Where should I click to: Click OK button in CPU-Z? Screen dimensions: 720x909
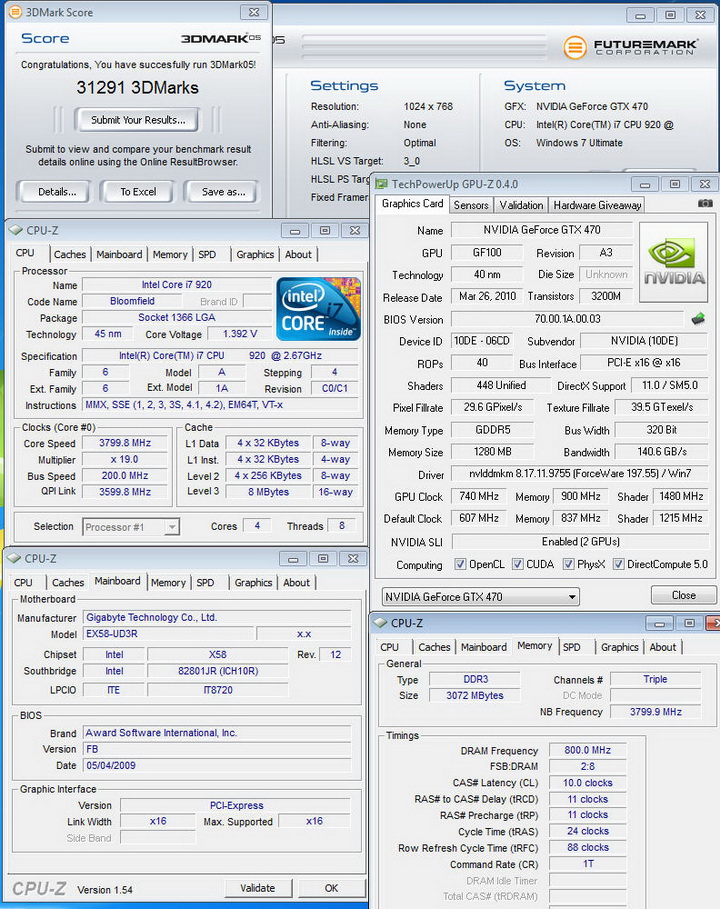[331, 888]
